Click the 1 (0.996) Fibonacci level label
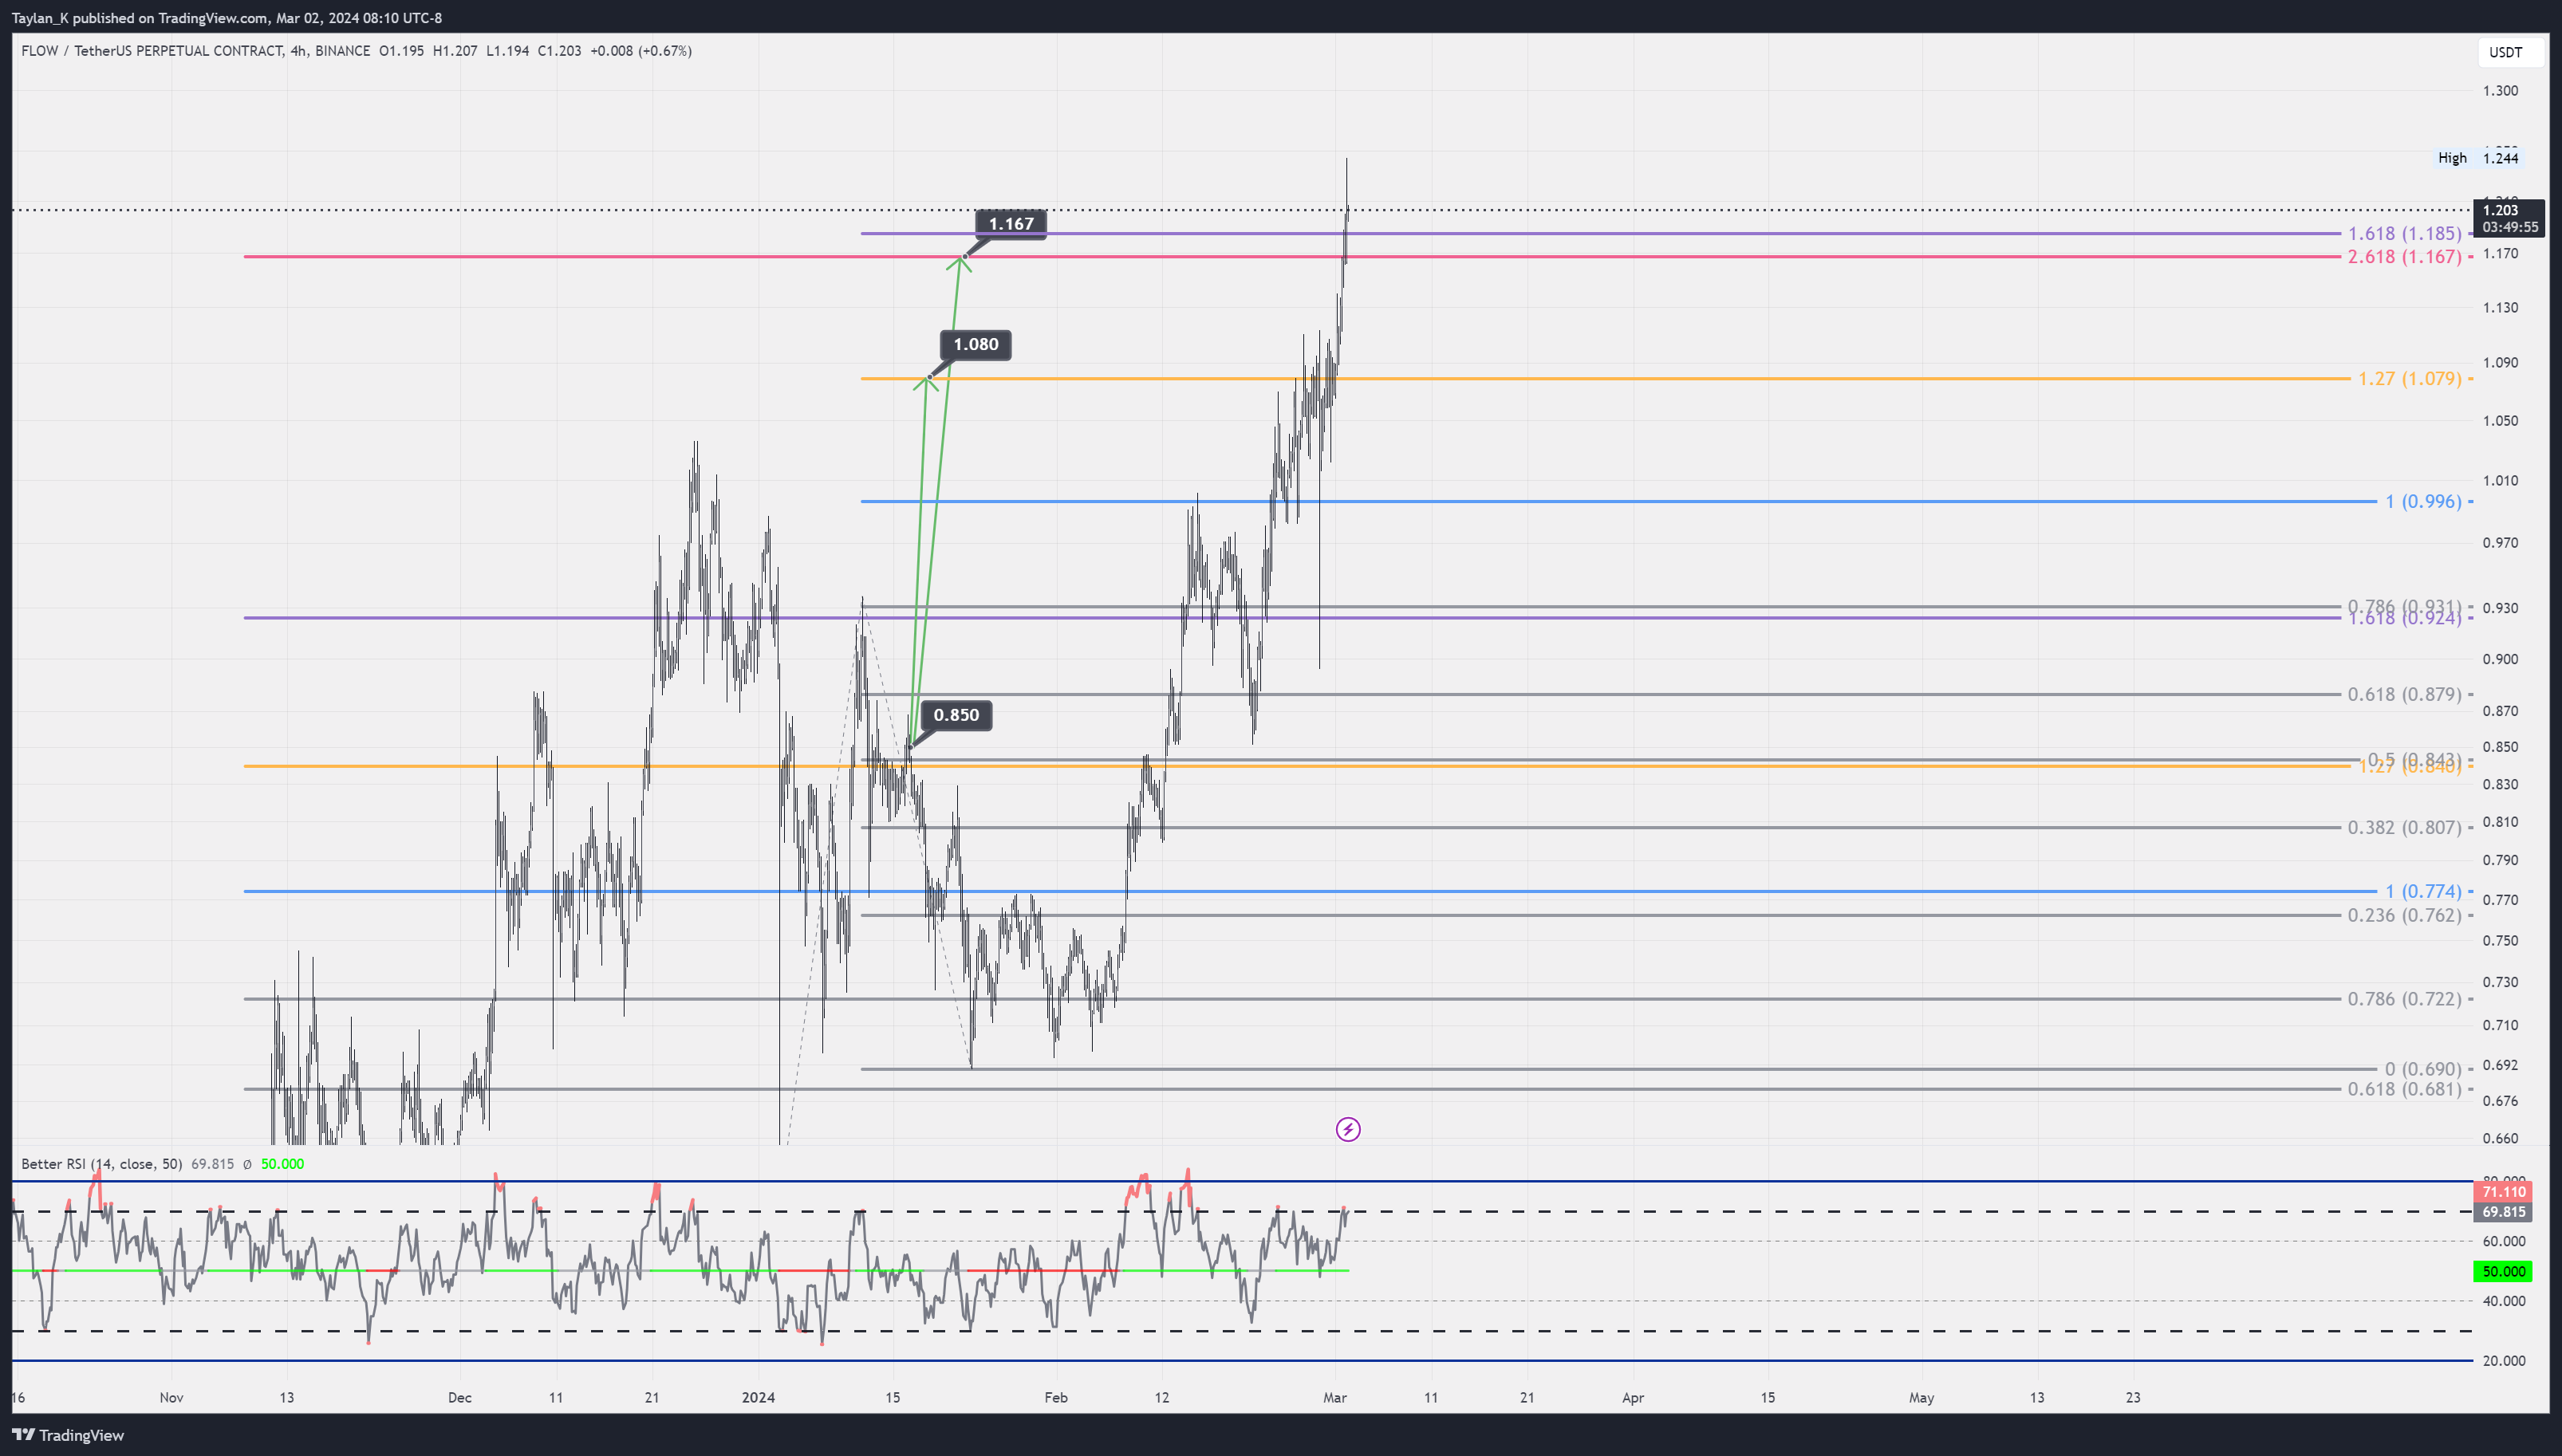2562x1456 pixels. [2423, 501]
